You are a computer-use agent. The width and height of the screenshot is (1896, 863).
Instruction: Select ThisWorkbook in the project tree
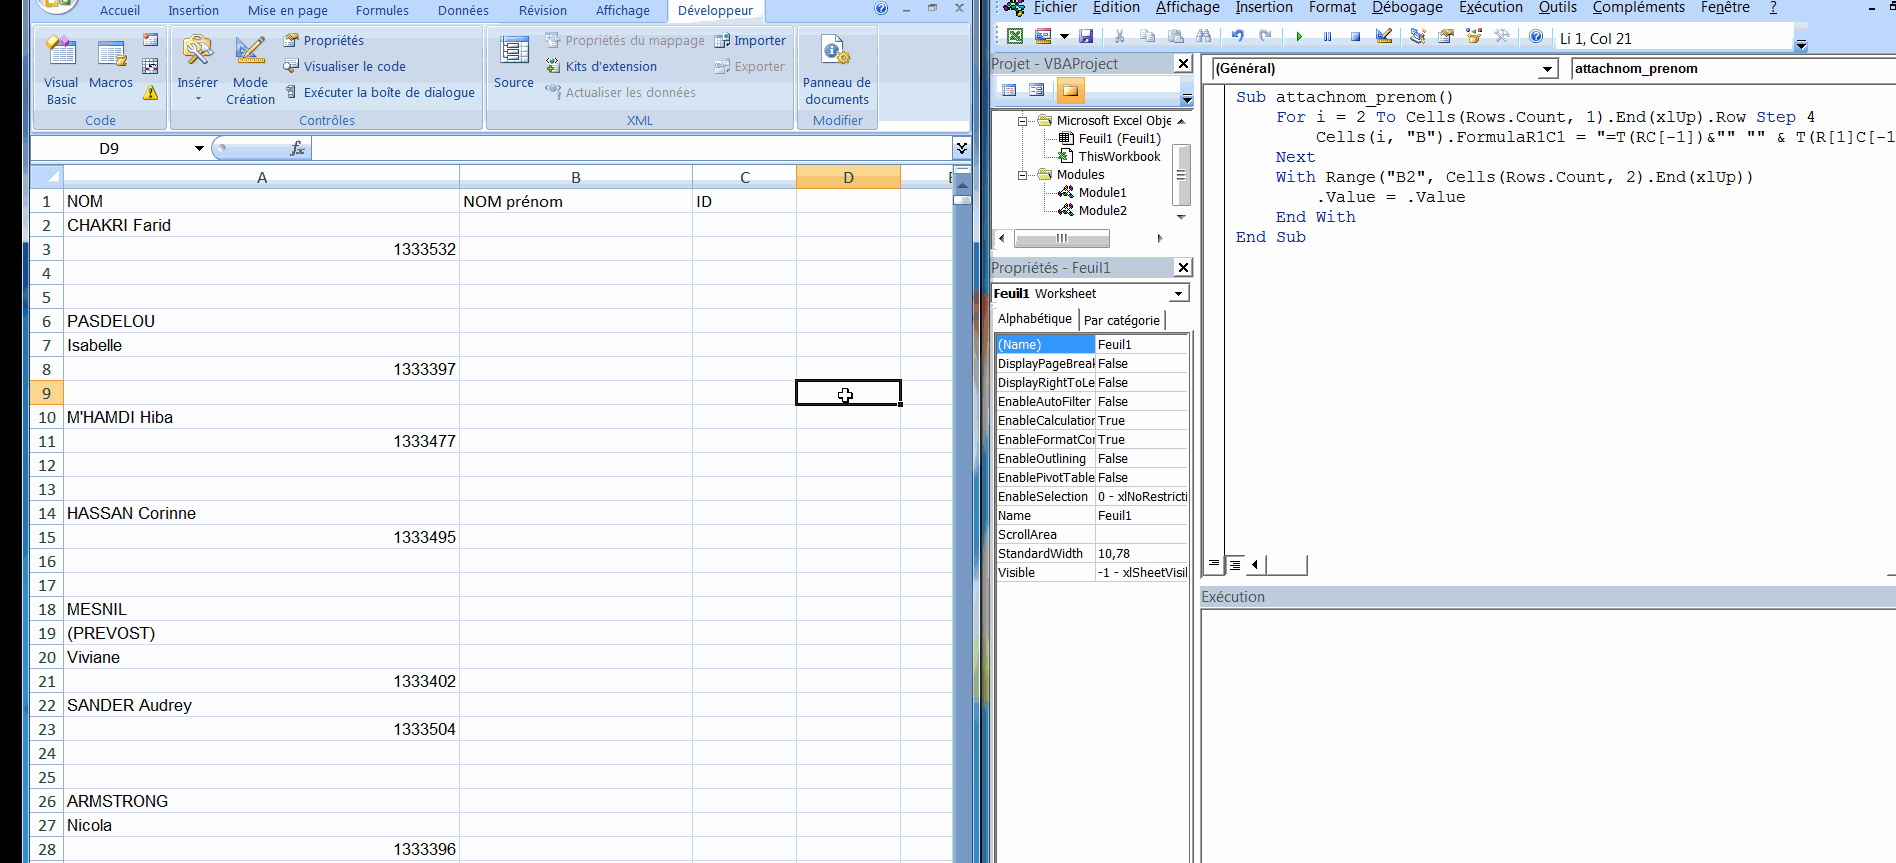click(x=1119, y=157)
